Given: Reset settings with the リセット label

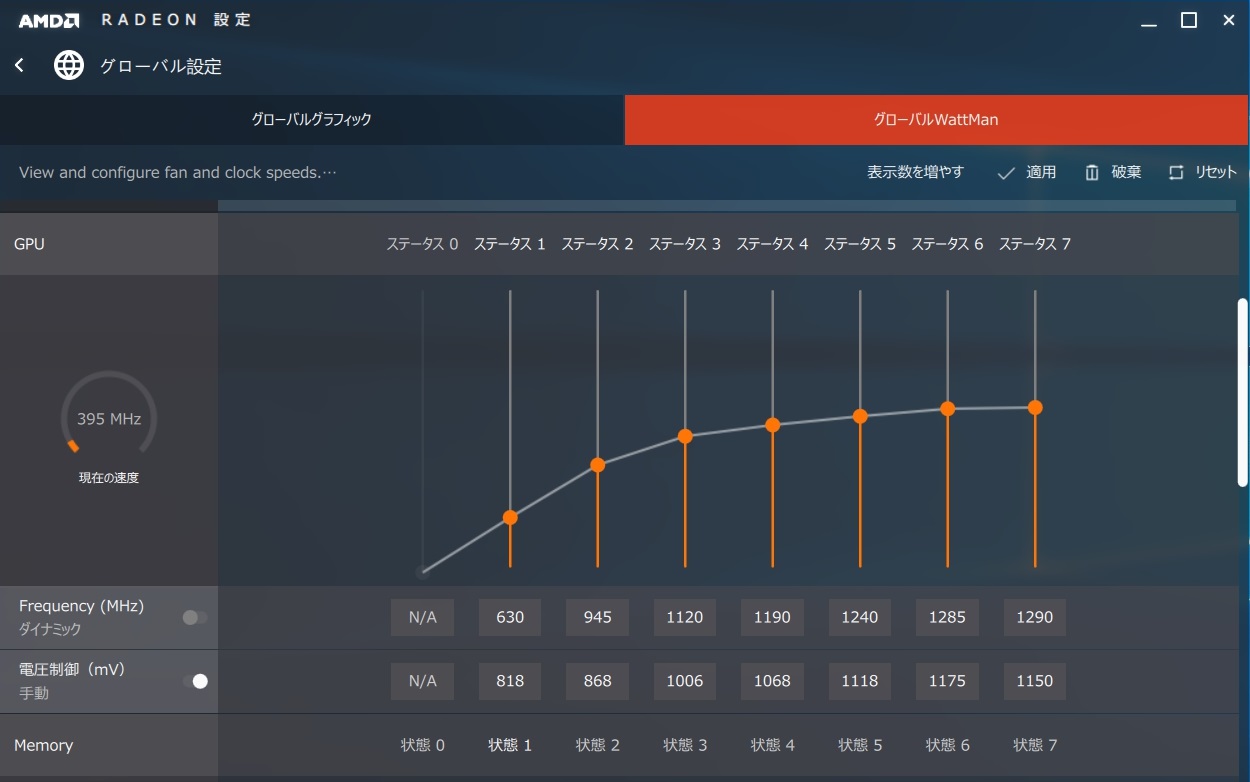Looking at the screenshot, I should (1216, 172).
